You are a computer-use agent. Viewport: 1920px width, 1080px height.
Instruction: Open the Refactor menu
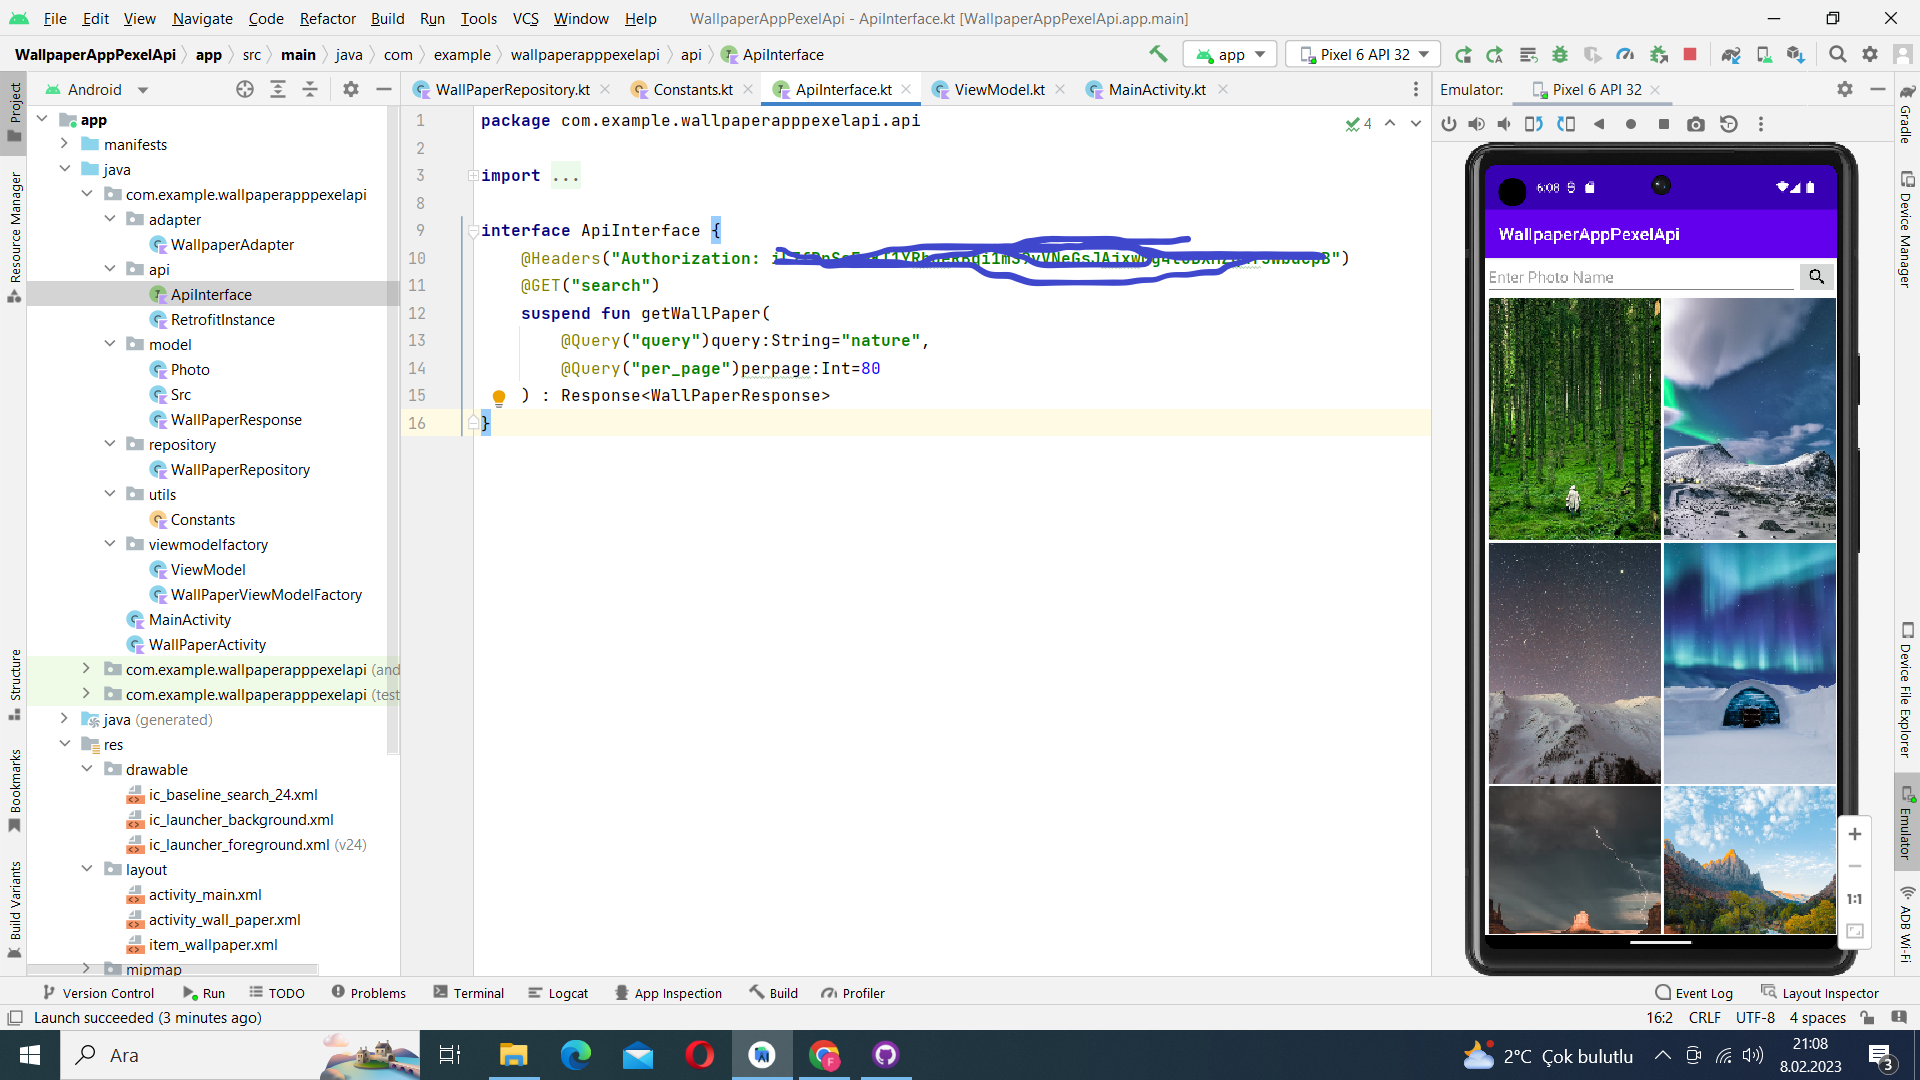tap(327, 18)
